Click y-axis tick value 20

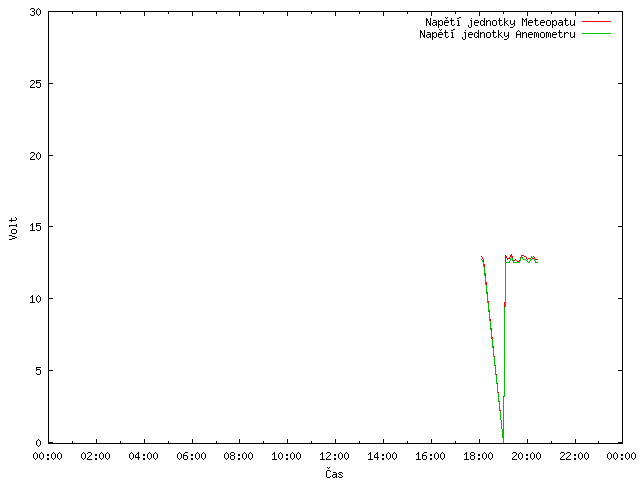(x=36, y=156)
